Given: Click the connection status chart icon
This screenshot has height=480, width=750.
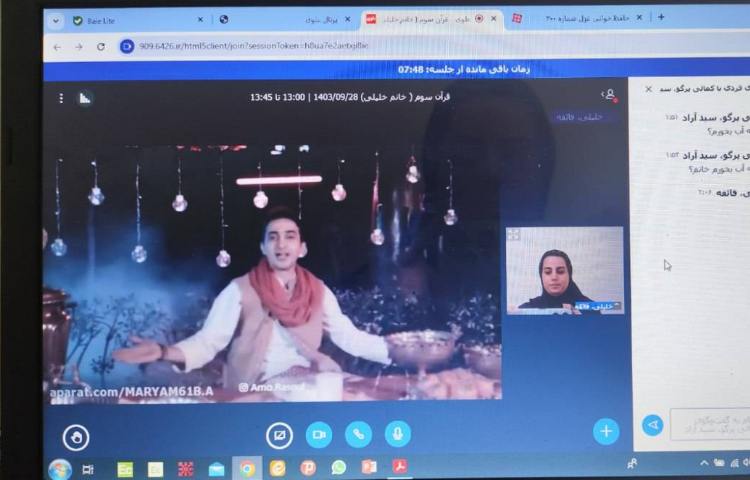Looking at the screenshot, I should pyautogui.click(x=85, y=98).
